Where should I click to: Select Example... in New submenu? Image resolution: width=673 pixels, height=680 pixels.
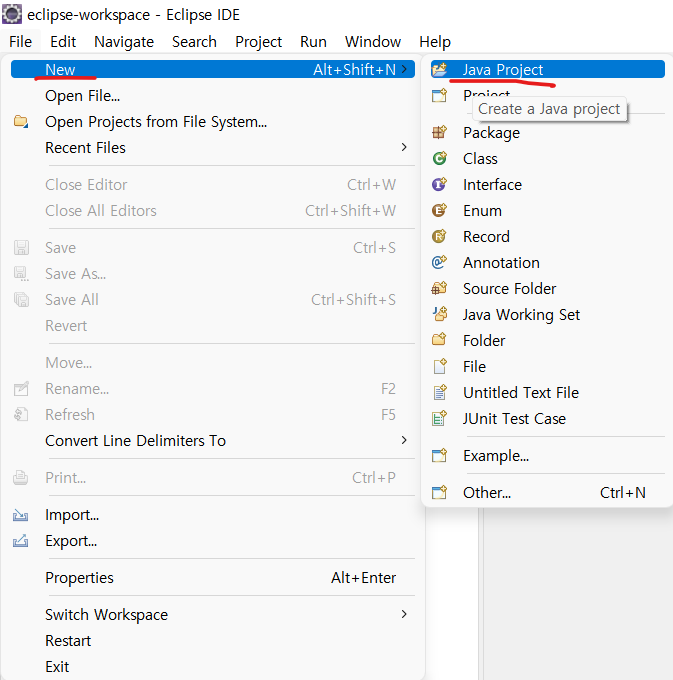(x=548, y=455)
